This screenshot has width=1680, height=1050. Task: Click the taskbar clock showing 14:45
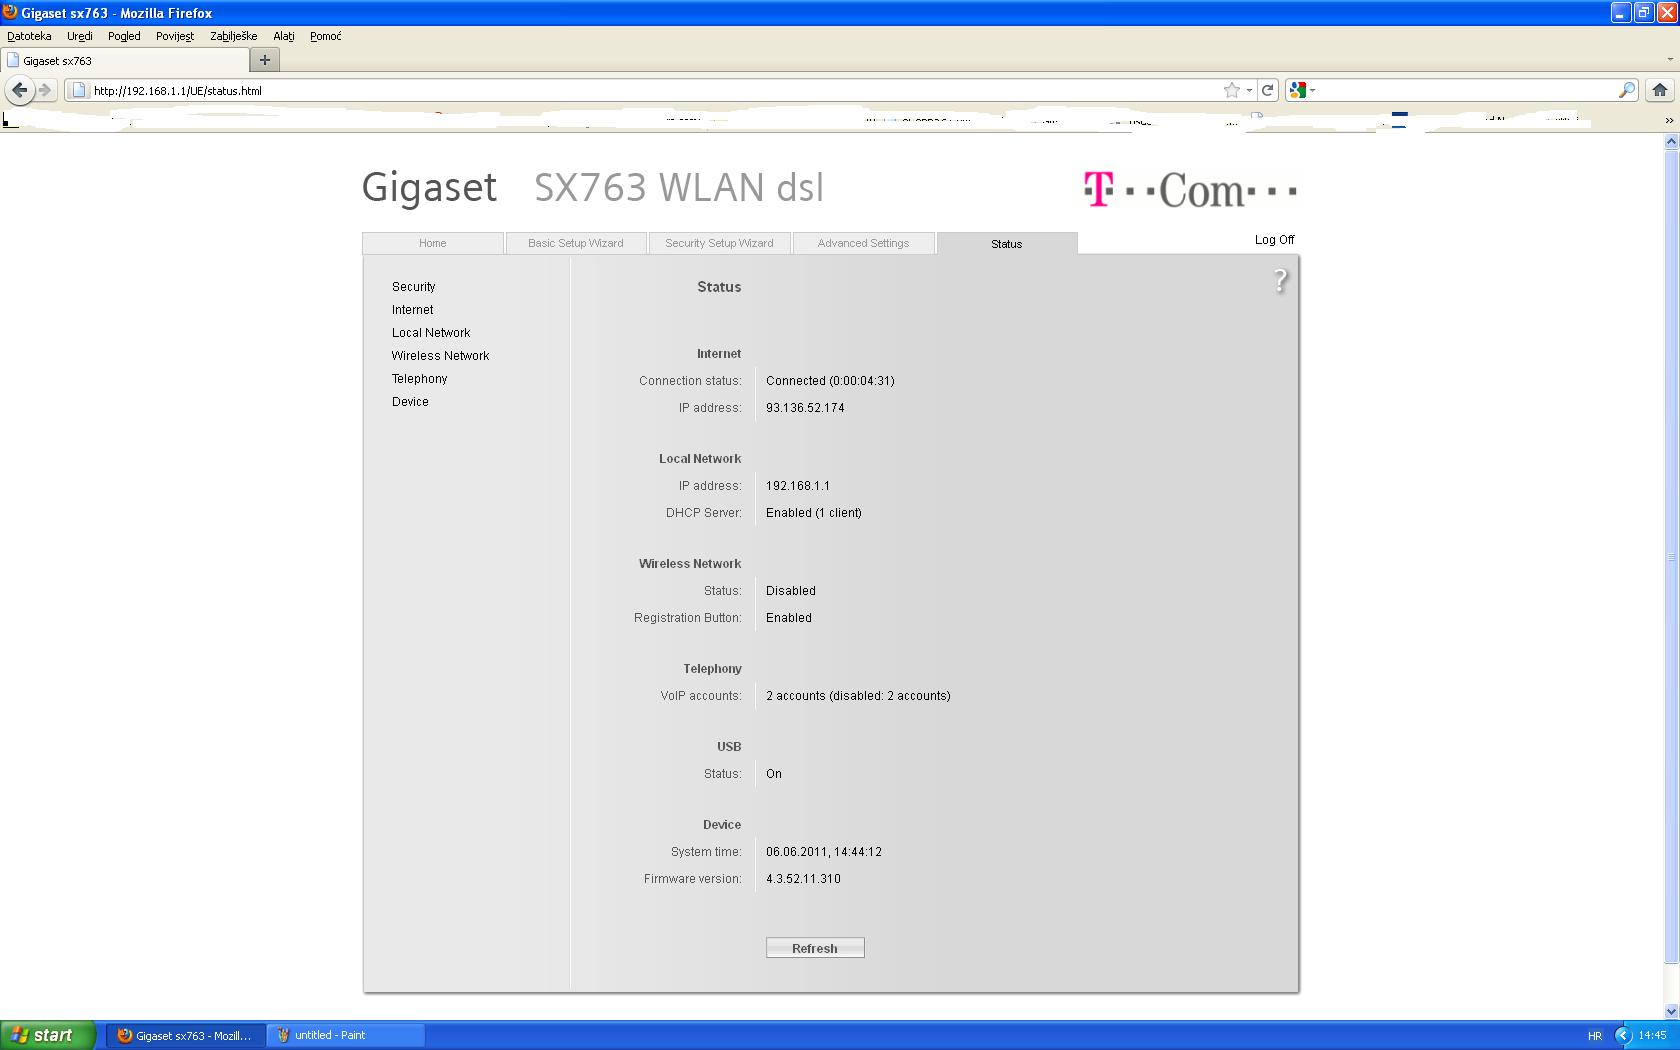point(1652,1035)
